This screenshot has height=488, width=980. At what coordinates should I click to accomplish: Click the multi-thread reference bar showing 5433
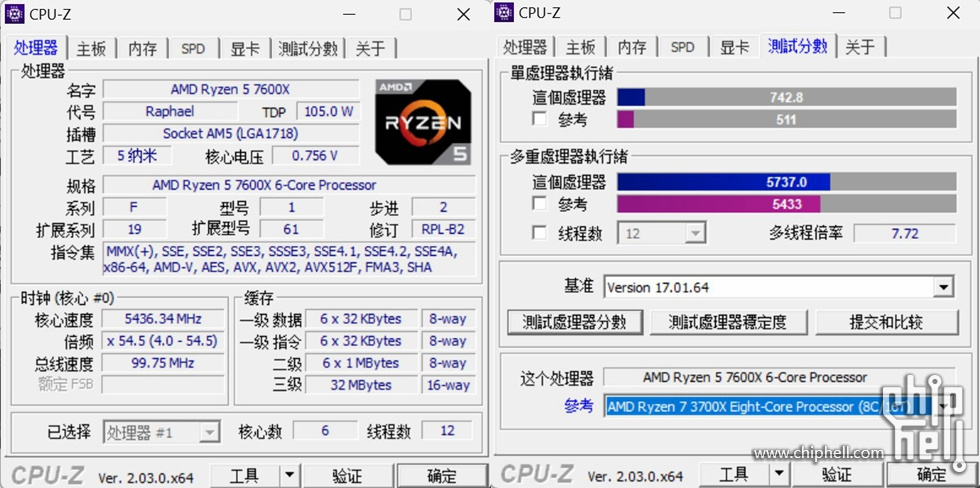(x=787, y=204)
